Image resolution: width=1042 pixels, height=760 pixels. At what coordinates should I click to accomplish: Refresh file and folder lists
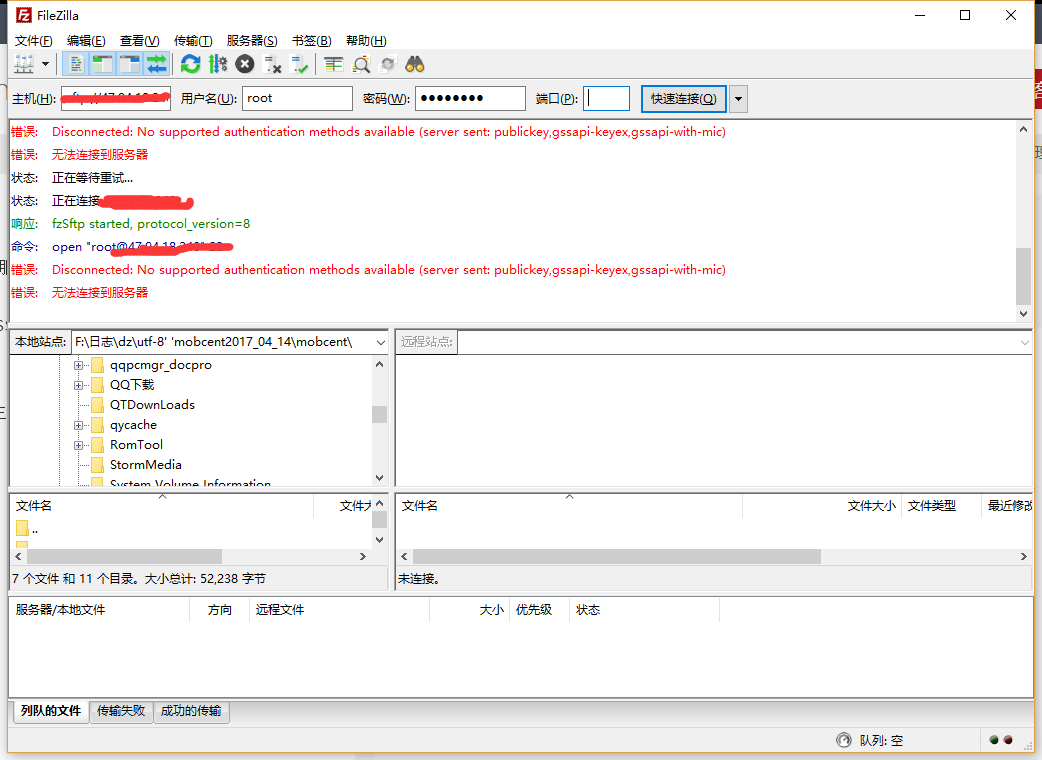click(191, 64)
